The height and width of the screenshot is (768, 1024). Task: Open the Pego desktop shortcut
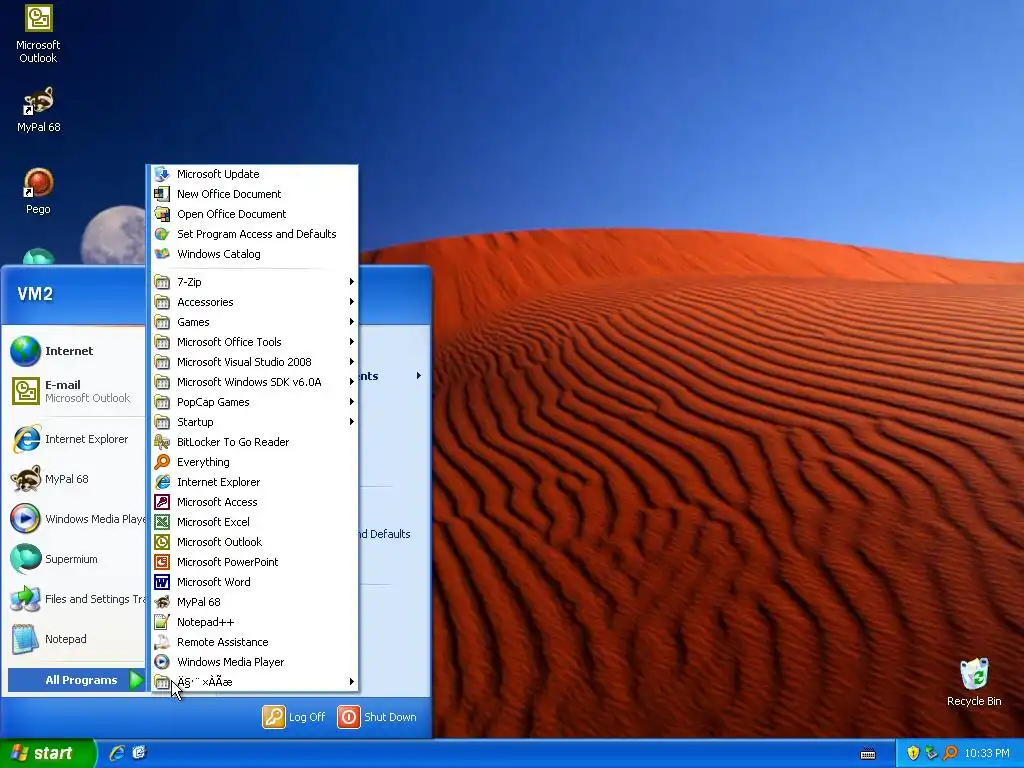(38, 191)
